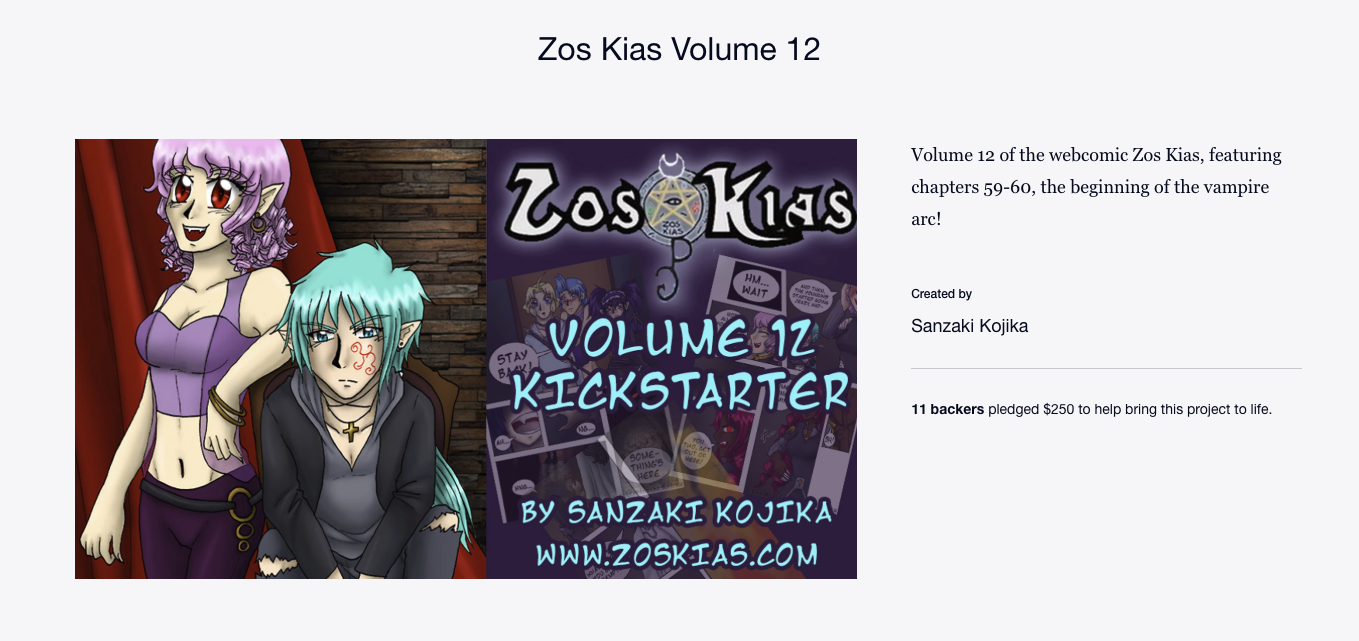Viewport: 1359px width, 641px height.
Task: Click the red tattoo on the boy's cheek
Action: click(364, 358)
